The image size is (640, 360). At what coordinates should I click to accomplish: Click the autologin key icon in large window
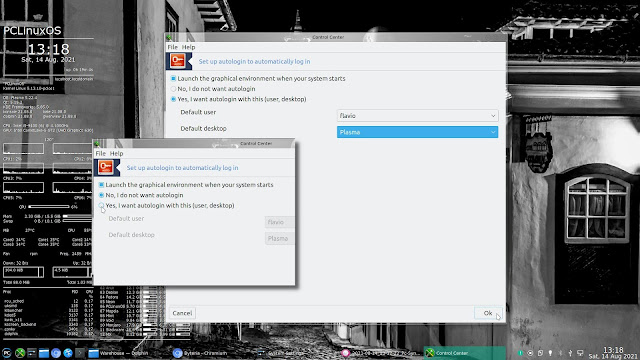click(x=178, y=61)
